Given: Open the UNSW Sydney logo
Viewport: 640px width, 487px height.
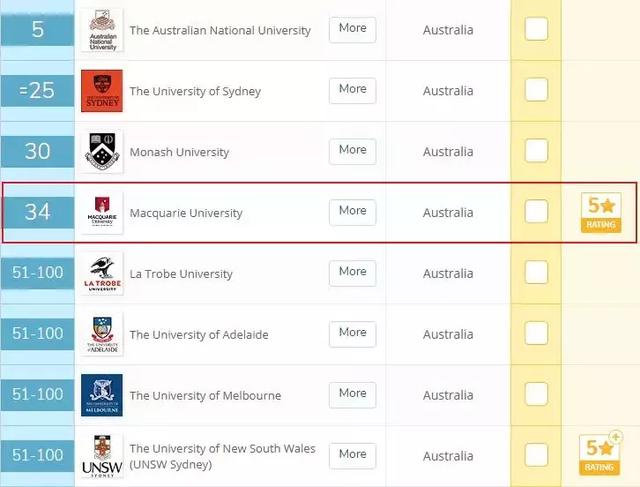Looking at the screenshot, I should [102, 456].
